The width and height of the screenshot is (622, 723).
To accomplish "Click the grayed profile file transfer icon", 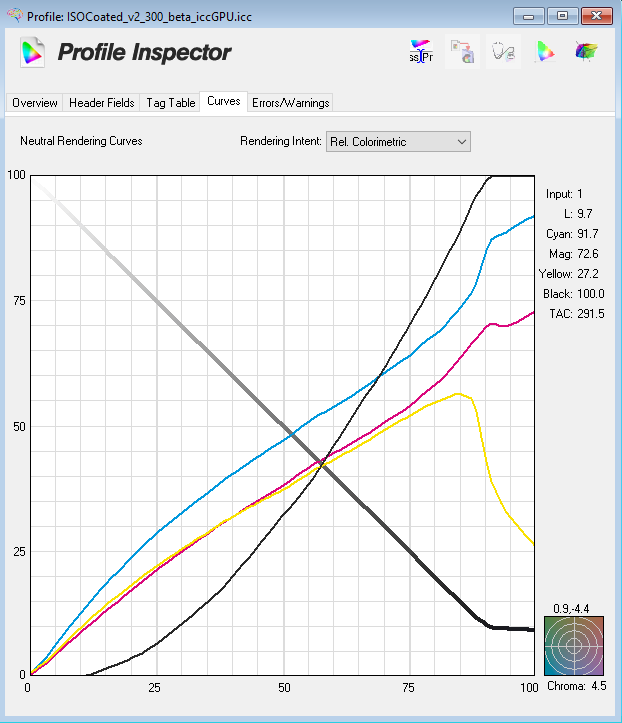I will 462,51.
